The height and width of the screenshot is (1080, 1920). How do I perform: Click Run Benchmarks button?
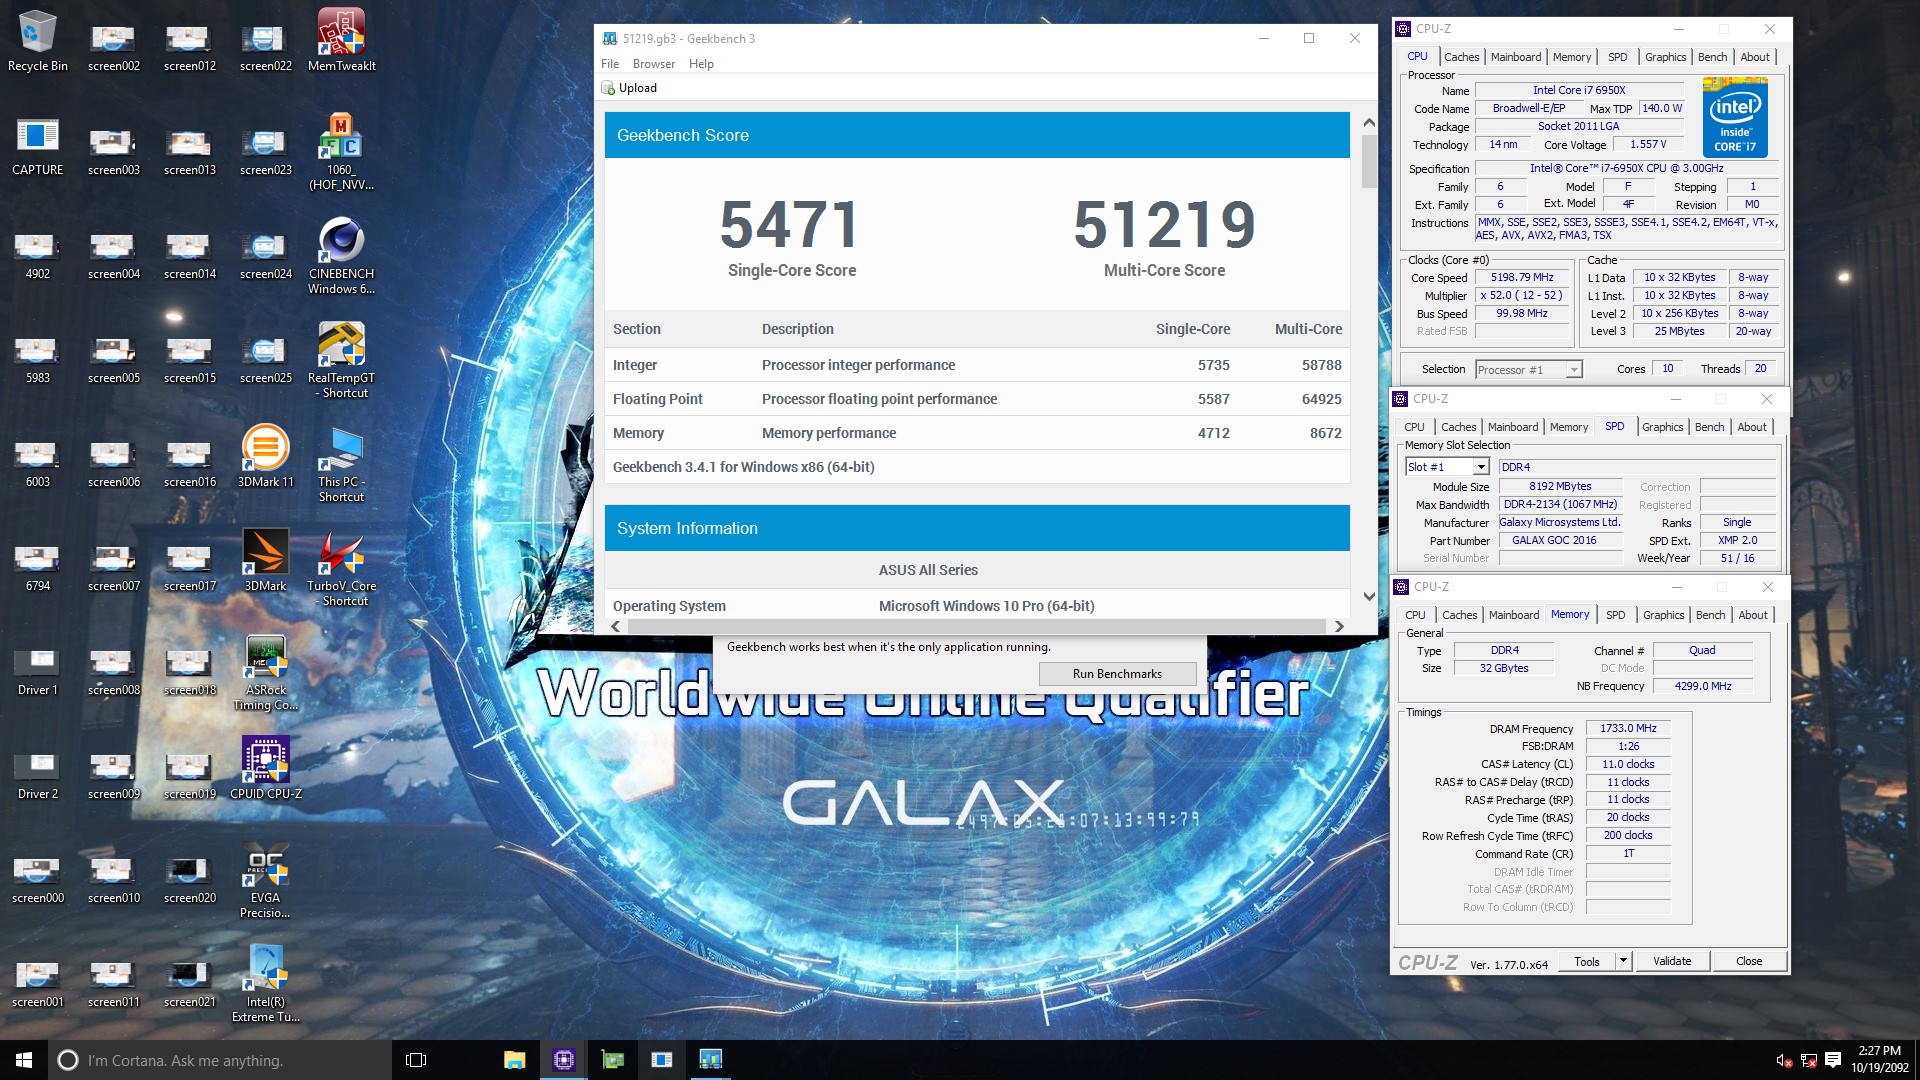[x=1117, y=674]
